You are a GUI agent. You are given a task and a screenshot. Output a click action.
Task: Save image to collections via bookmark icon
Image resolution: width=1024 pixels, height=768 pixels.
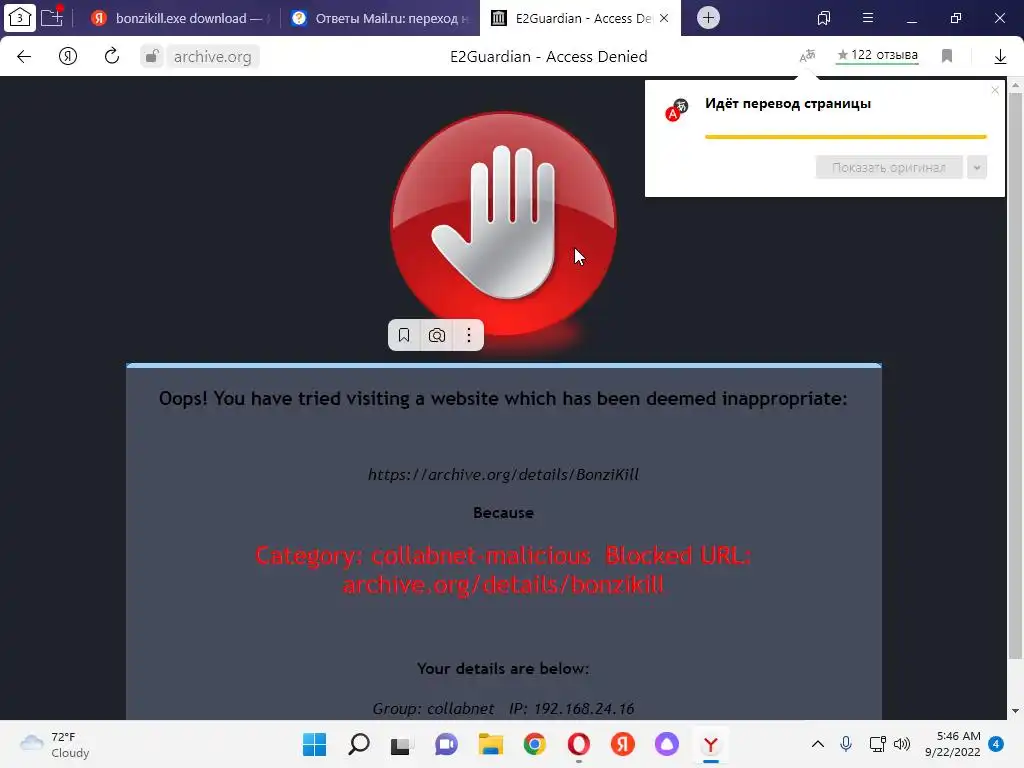coord(404,335)
